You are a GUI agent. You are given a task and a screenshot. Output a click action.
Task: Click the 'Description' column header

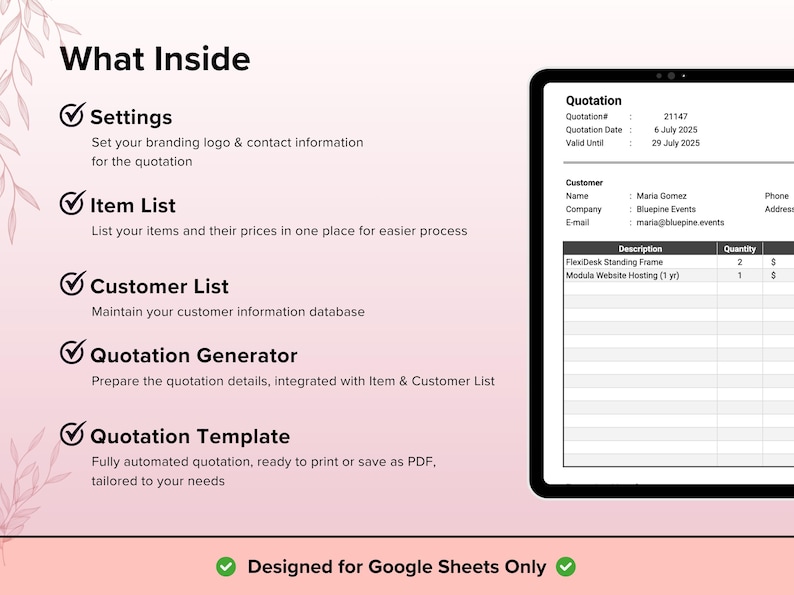[640, 249]
